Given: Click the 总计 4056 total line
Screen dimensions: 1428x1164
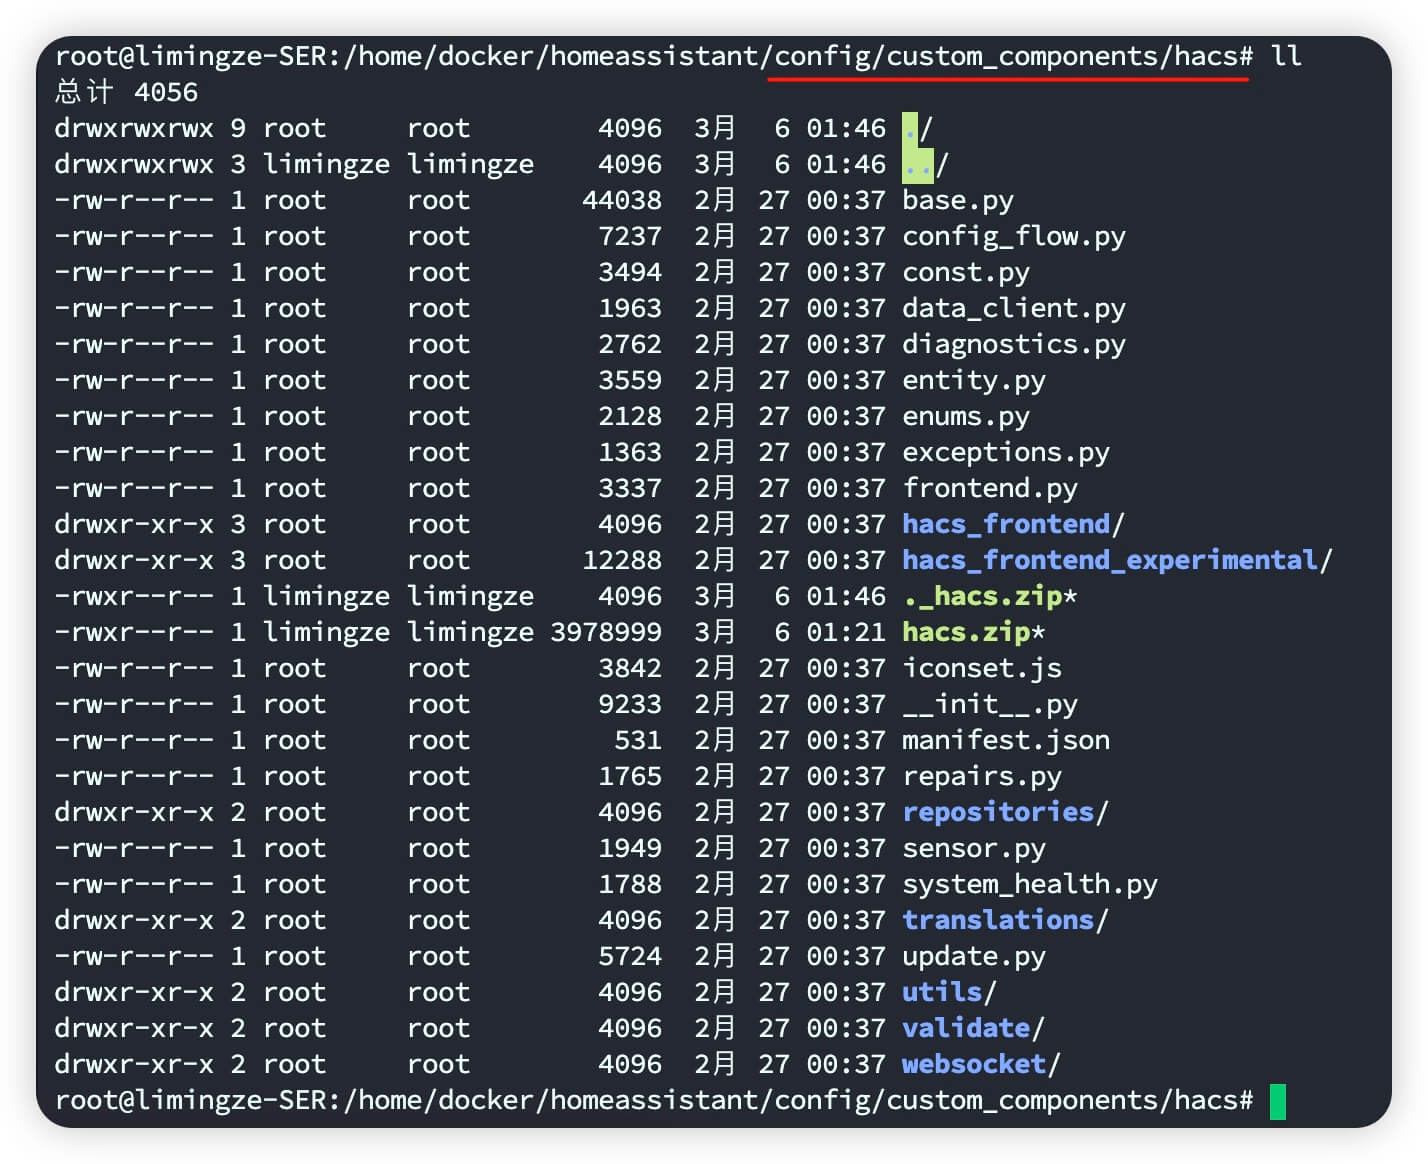Looking at the screenshot, I should pyautogui.click(x=127, y=93).
